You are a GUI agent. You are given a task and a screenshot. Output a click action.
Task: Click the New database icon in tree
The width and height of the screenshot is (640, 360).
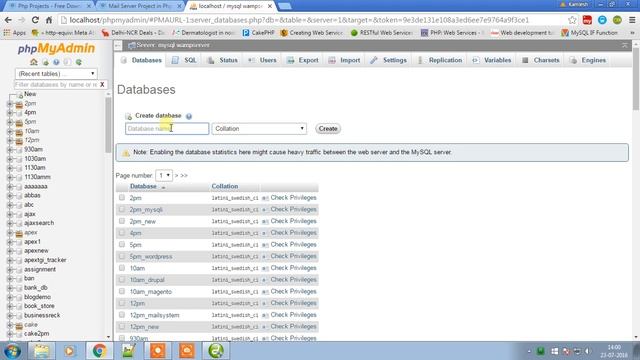pos(19,95)
